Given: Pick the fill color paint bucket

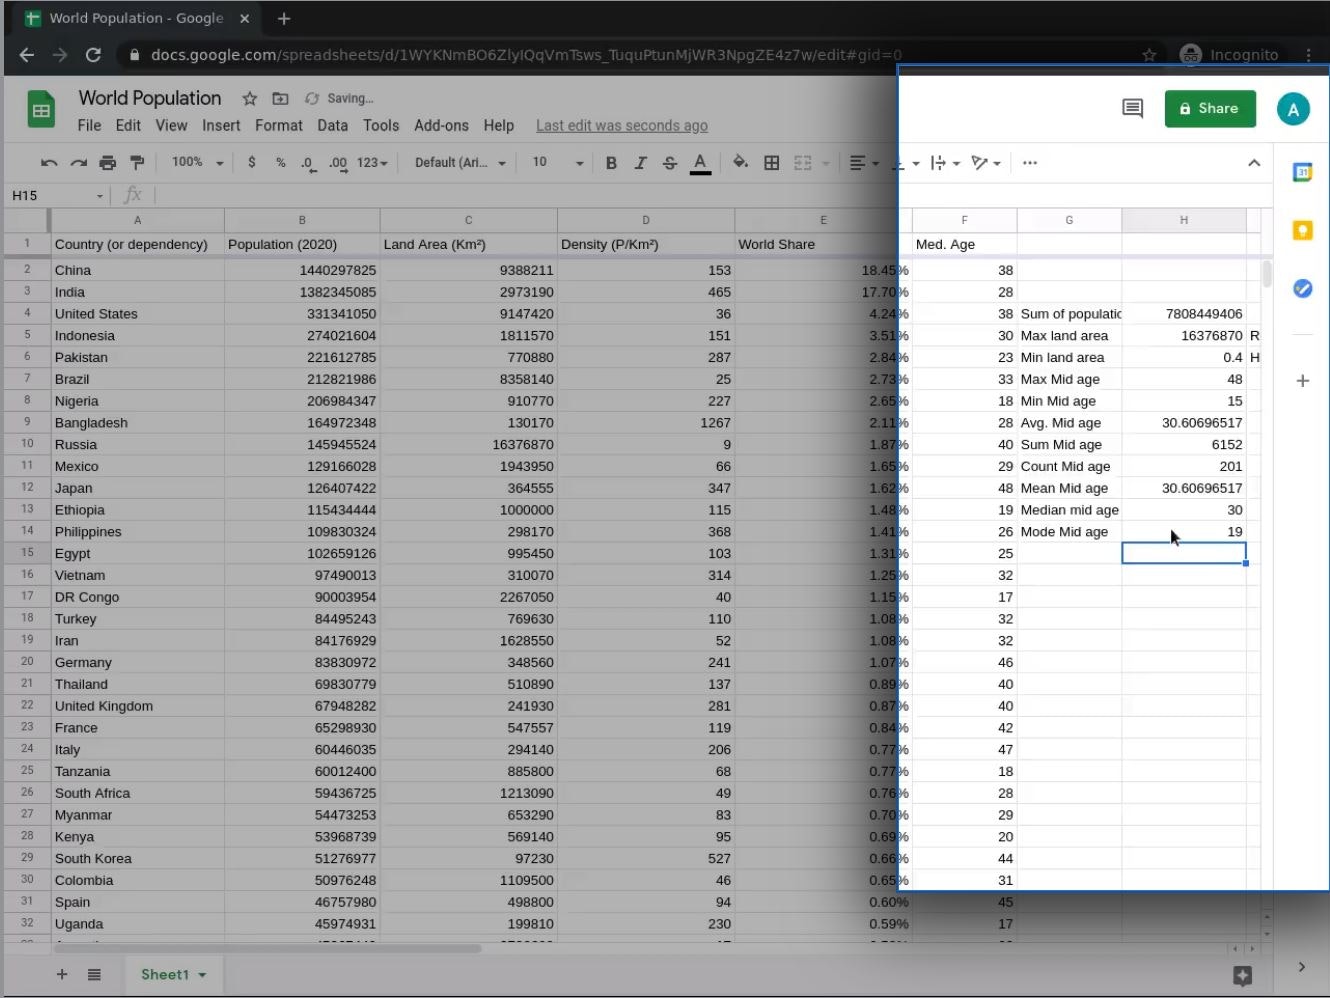Looking at the screenshot, I should (x=740, y=163).
